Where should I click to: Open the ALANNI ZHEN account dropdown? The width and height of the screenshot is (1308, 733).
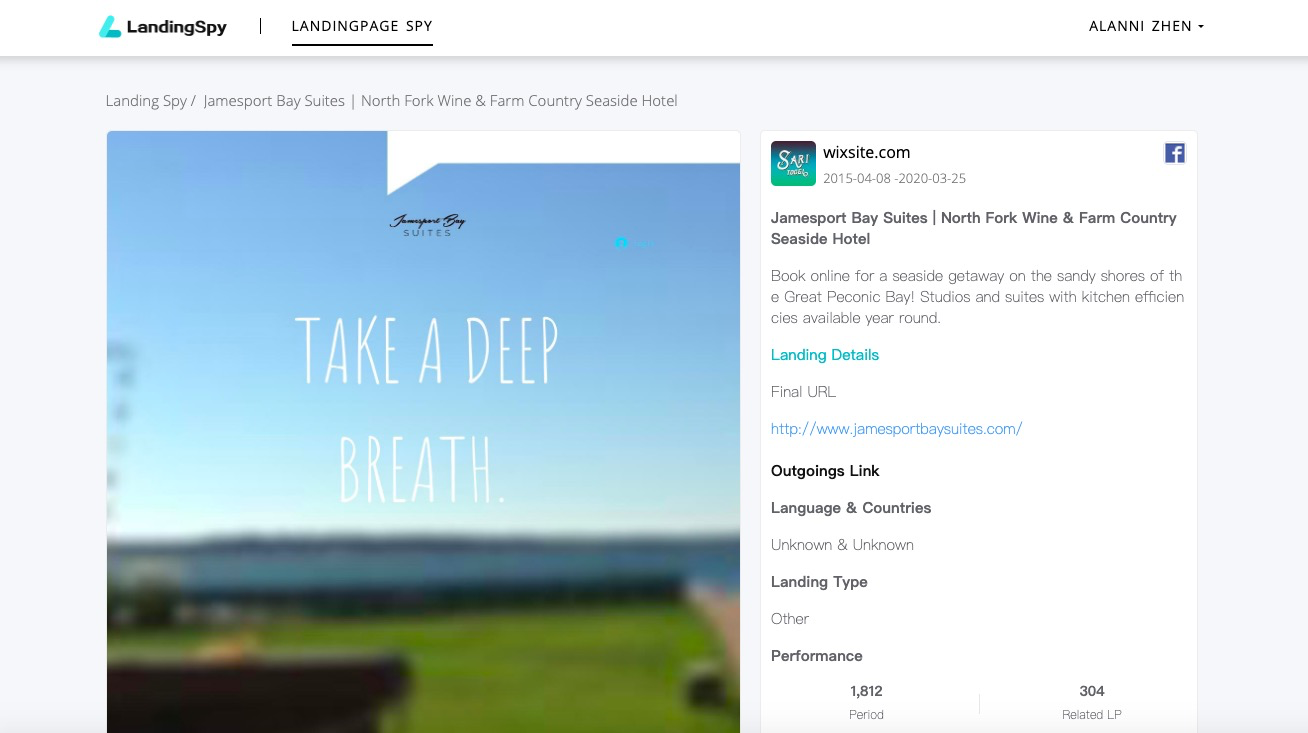click(1146, 26)
